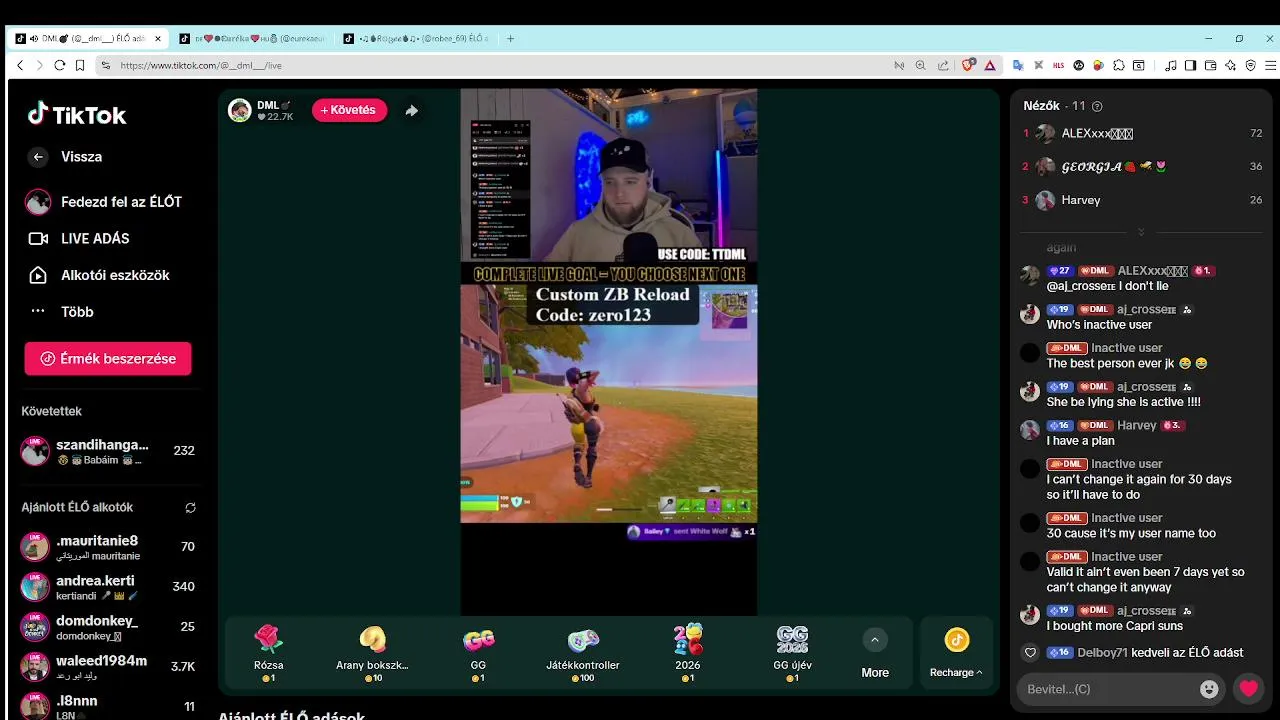
Task: Click 'I have a plan' chat message
Action: click(1080, 441)
